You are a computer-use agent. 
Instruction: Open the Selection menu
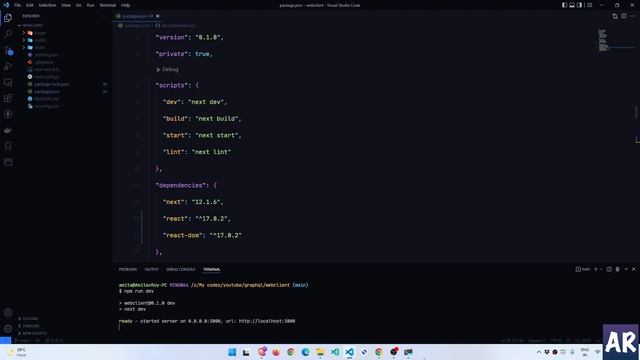click(47, 5)
